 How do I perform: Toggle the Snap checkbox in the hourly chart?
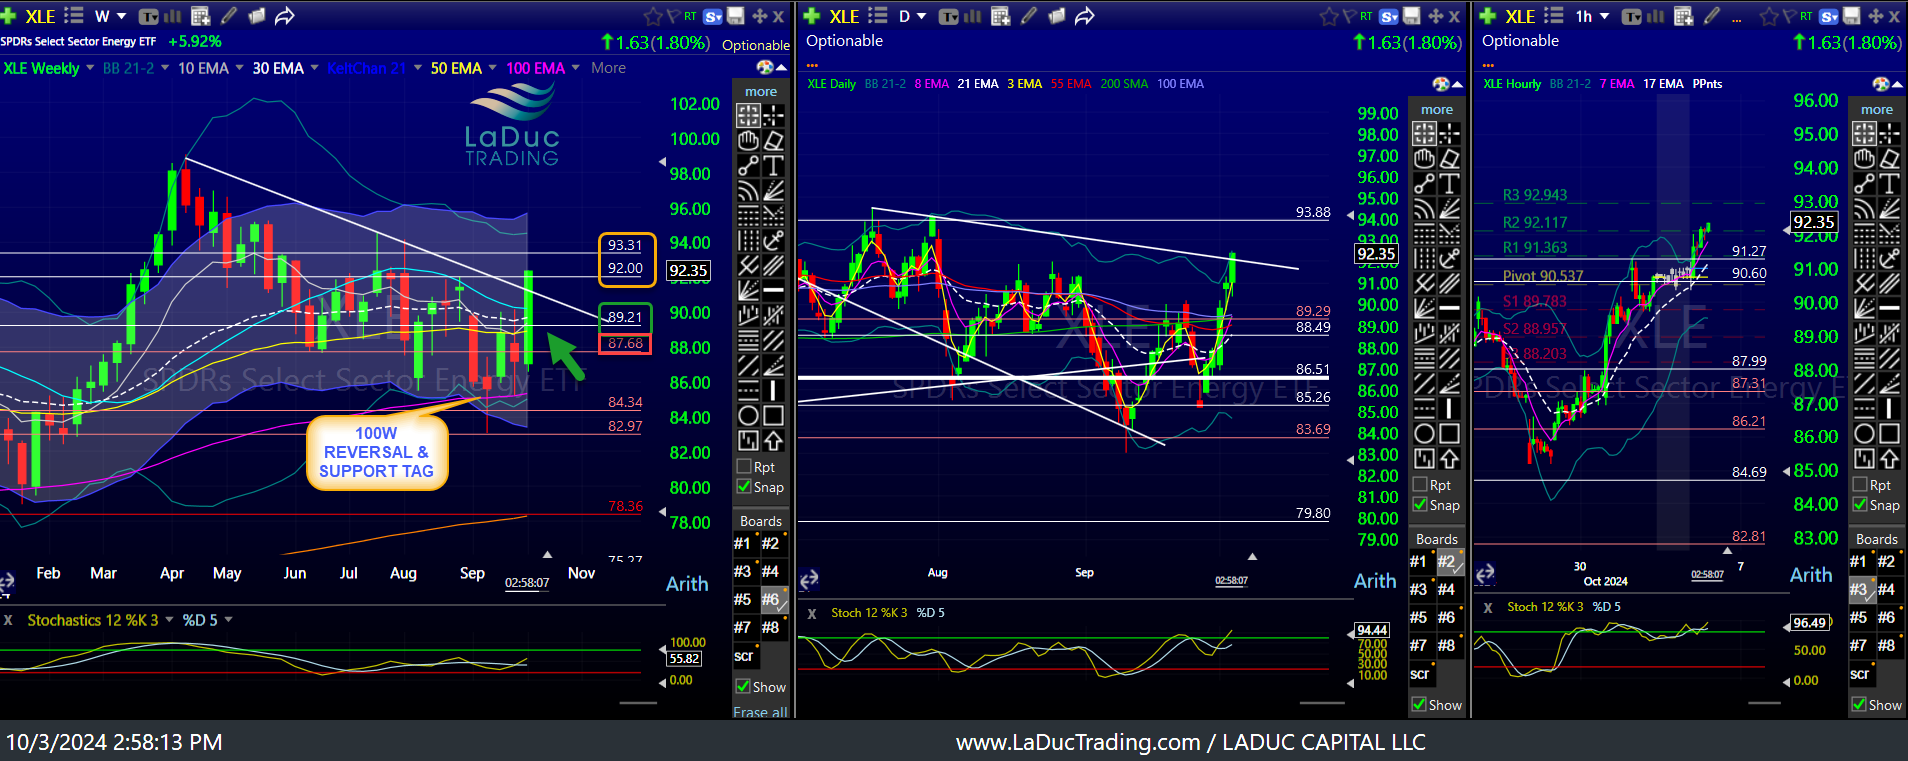[1860, 504]
